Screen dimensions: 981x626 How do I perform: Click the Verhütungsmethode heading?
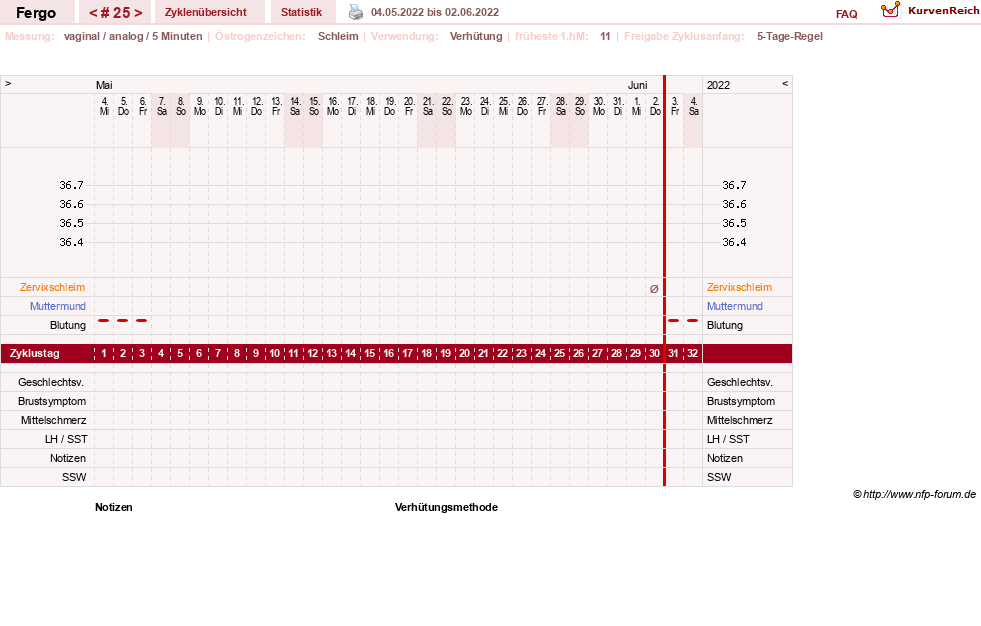tap(446, 507)
